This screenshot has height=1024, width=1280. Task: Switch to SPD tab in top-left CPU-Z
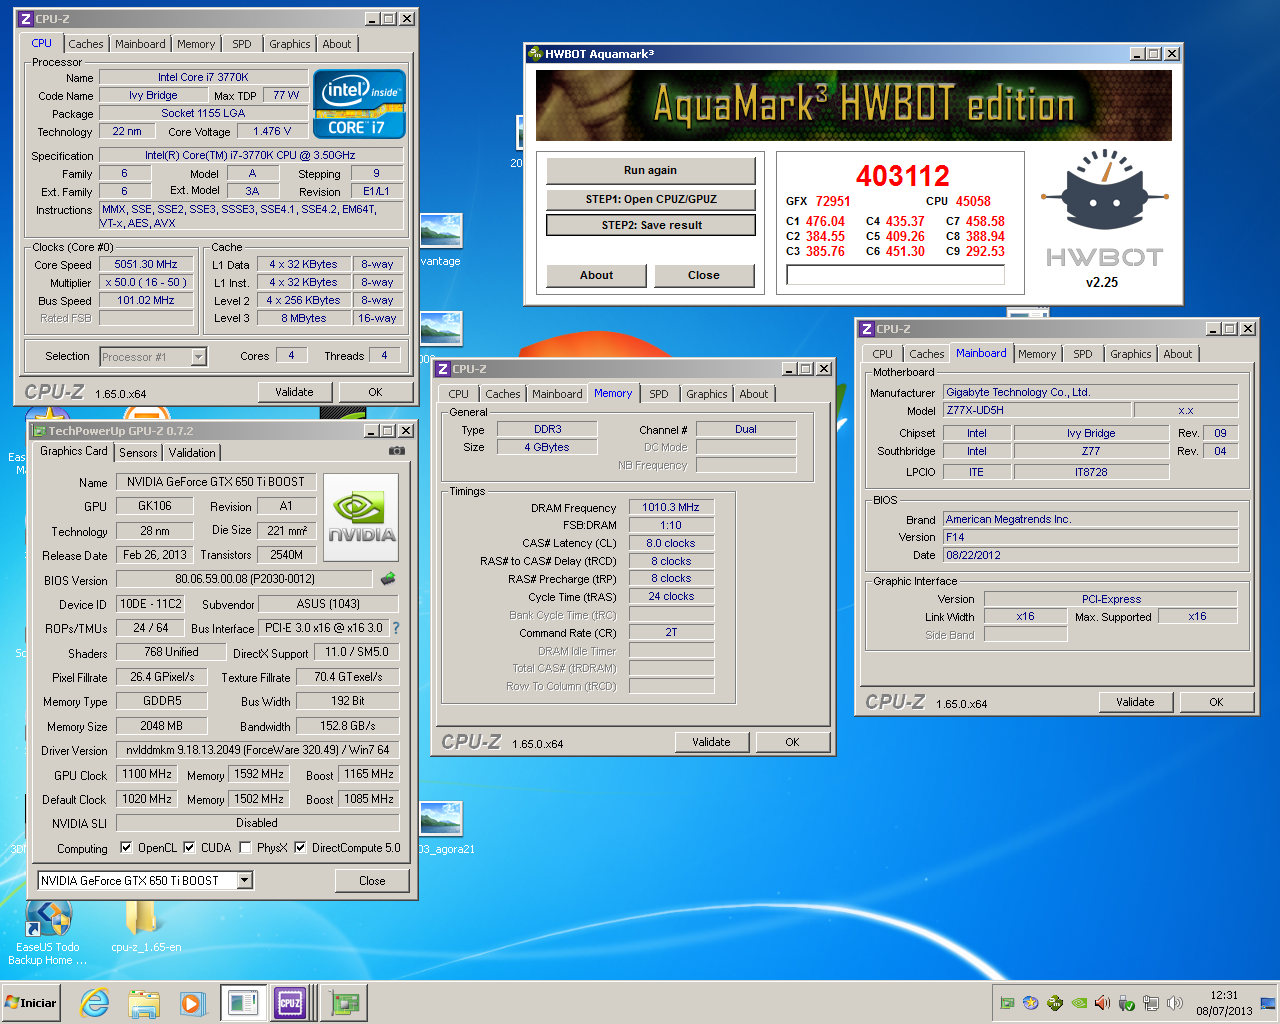[x=242, y=44]
